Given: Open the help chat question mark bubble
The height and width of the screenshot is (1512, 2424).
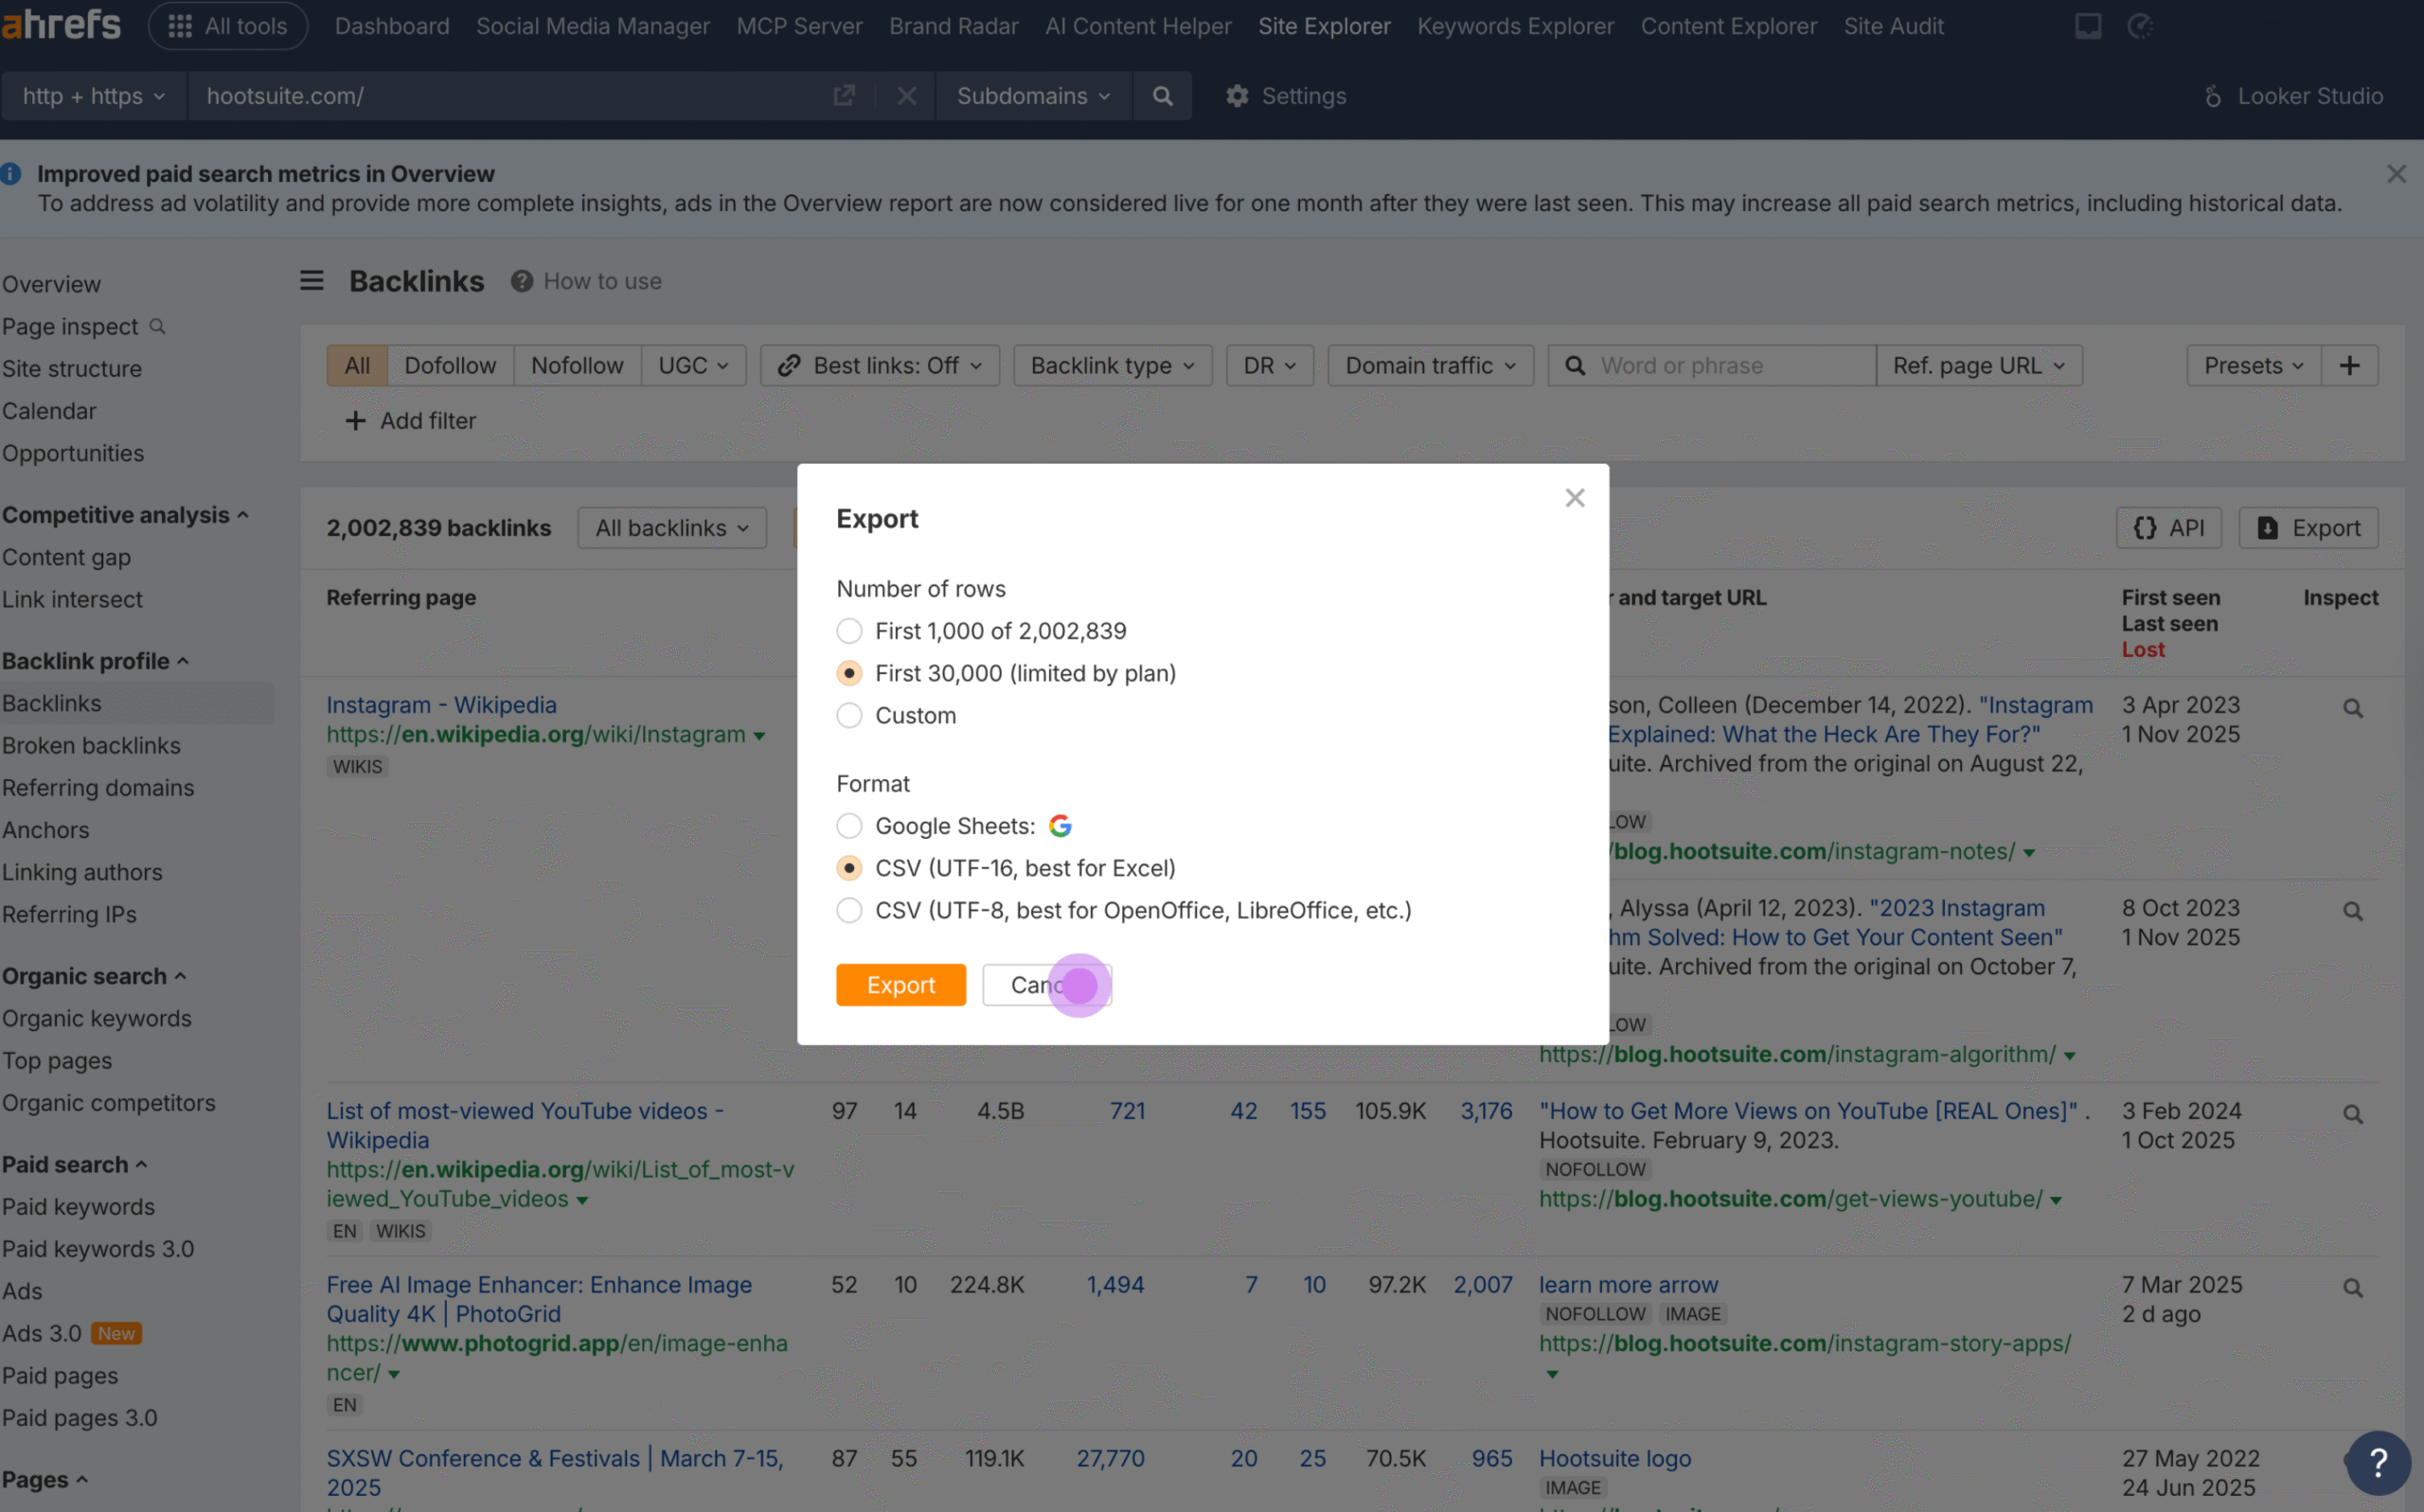Looking at the screenshot, I should pyautogui.click(x=2378, y=1463).
